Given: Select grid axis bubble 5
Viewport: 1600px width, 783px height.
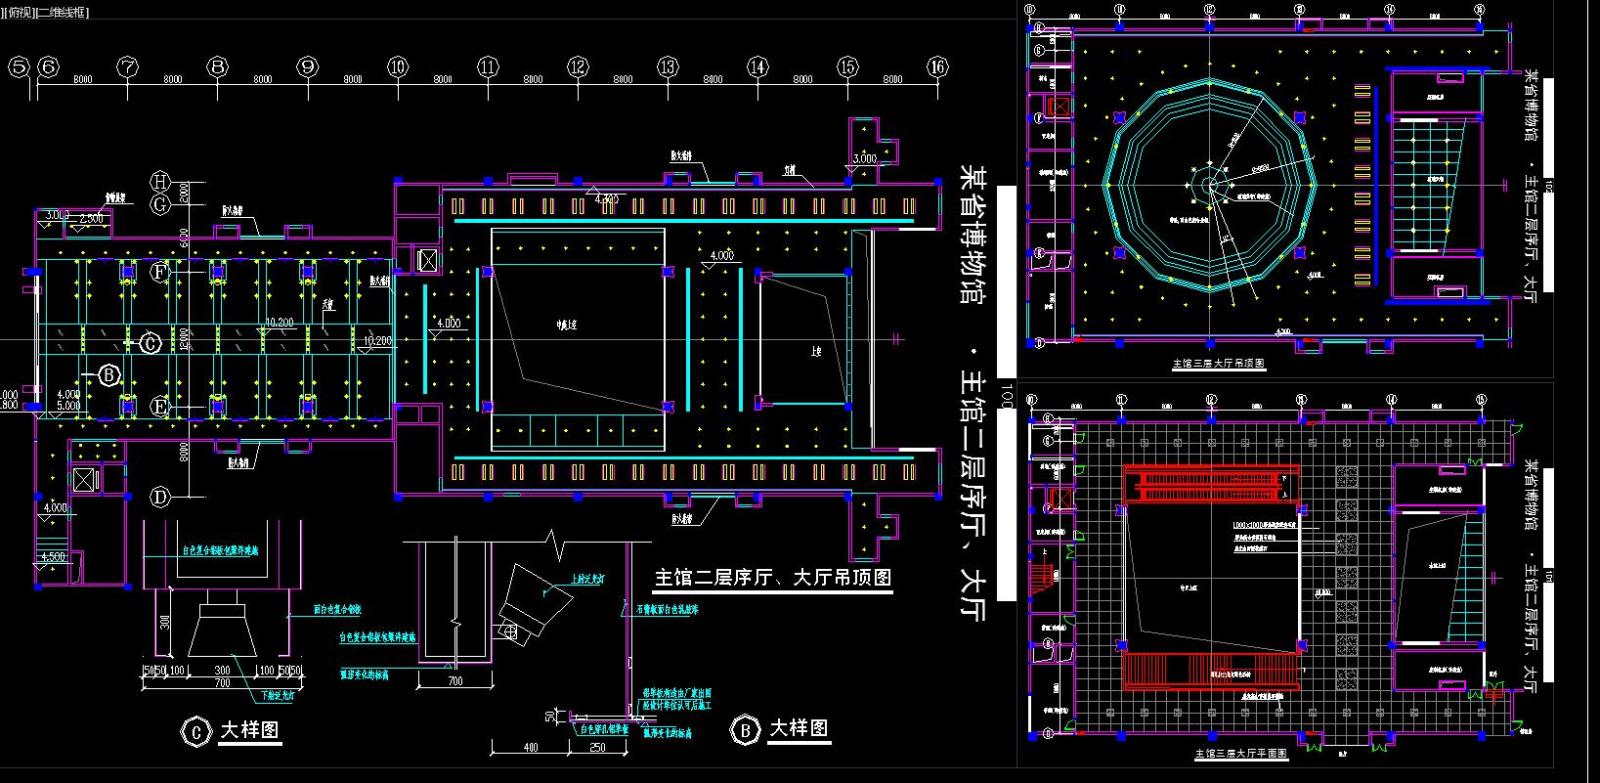Looking at the screenshot, I should [19, 67].
